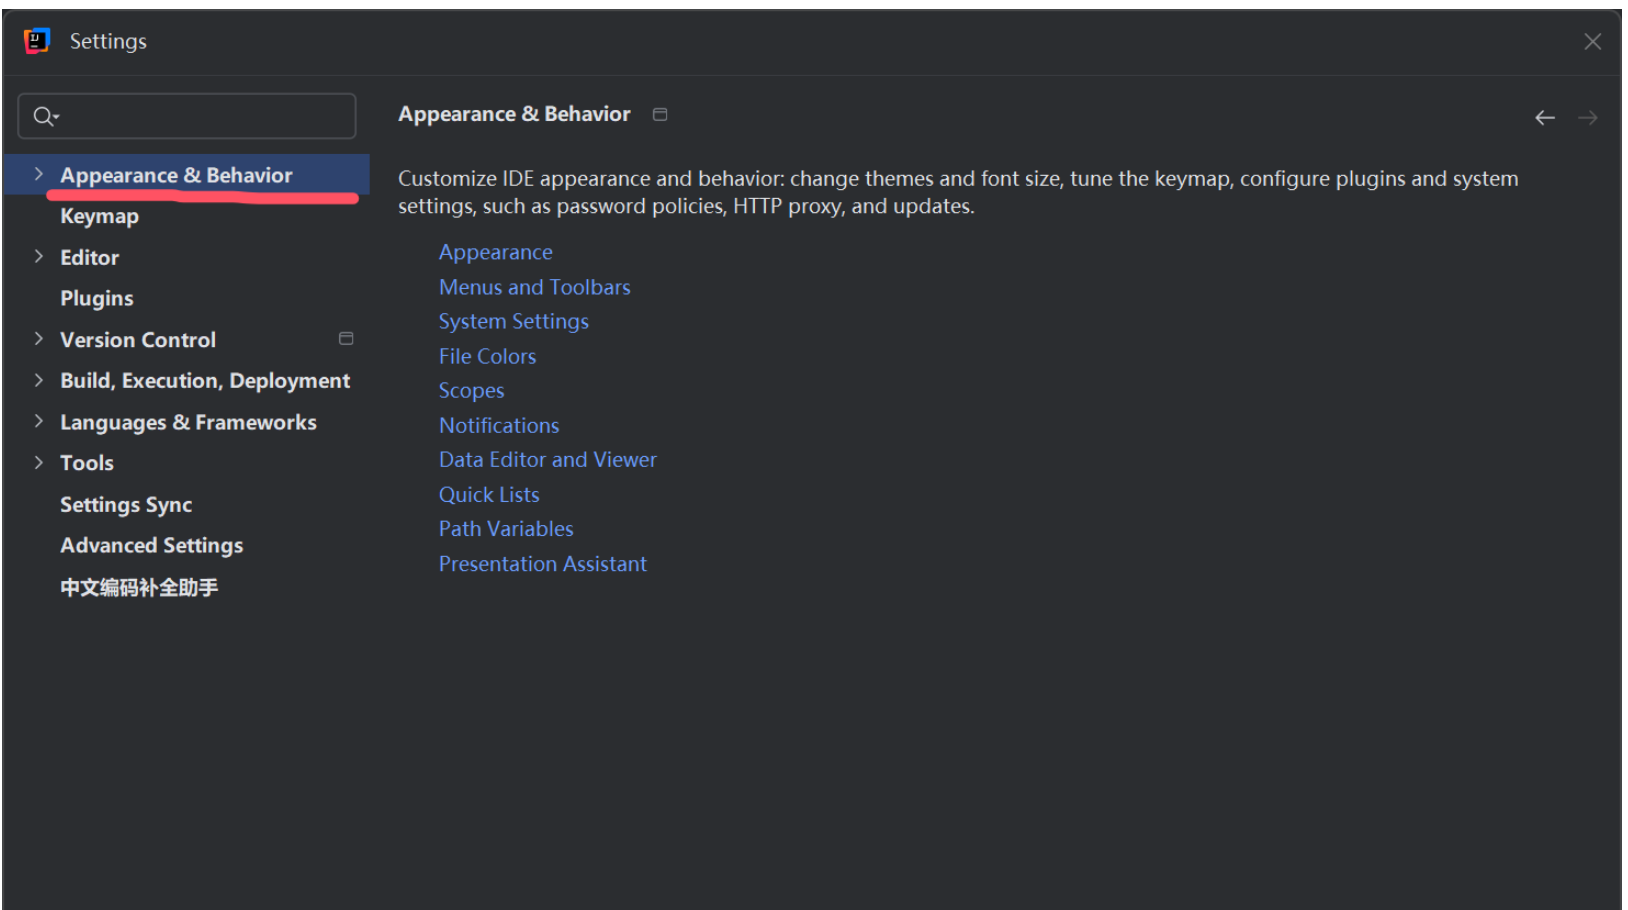Screen dimensions: 1628x910
Task: Expand the Appearance & Behavior tree node
Action: [x=38, y=174]
